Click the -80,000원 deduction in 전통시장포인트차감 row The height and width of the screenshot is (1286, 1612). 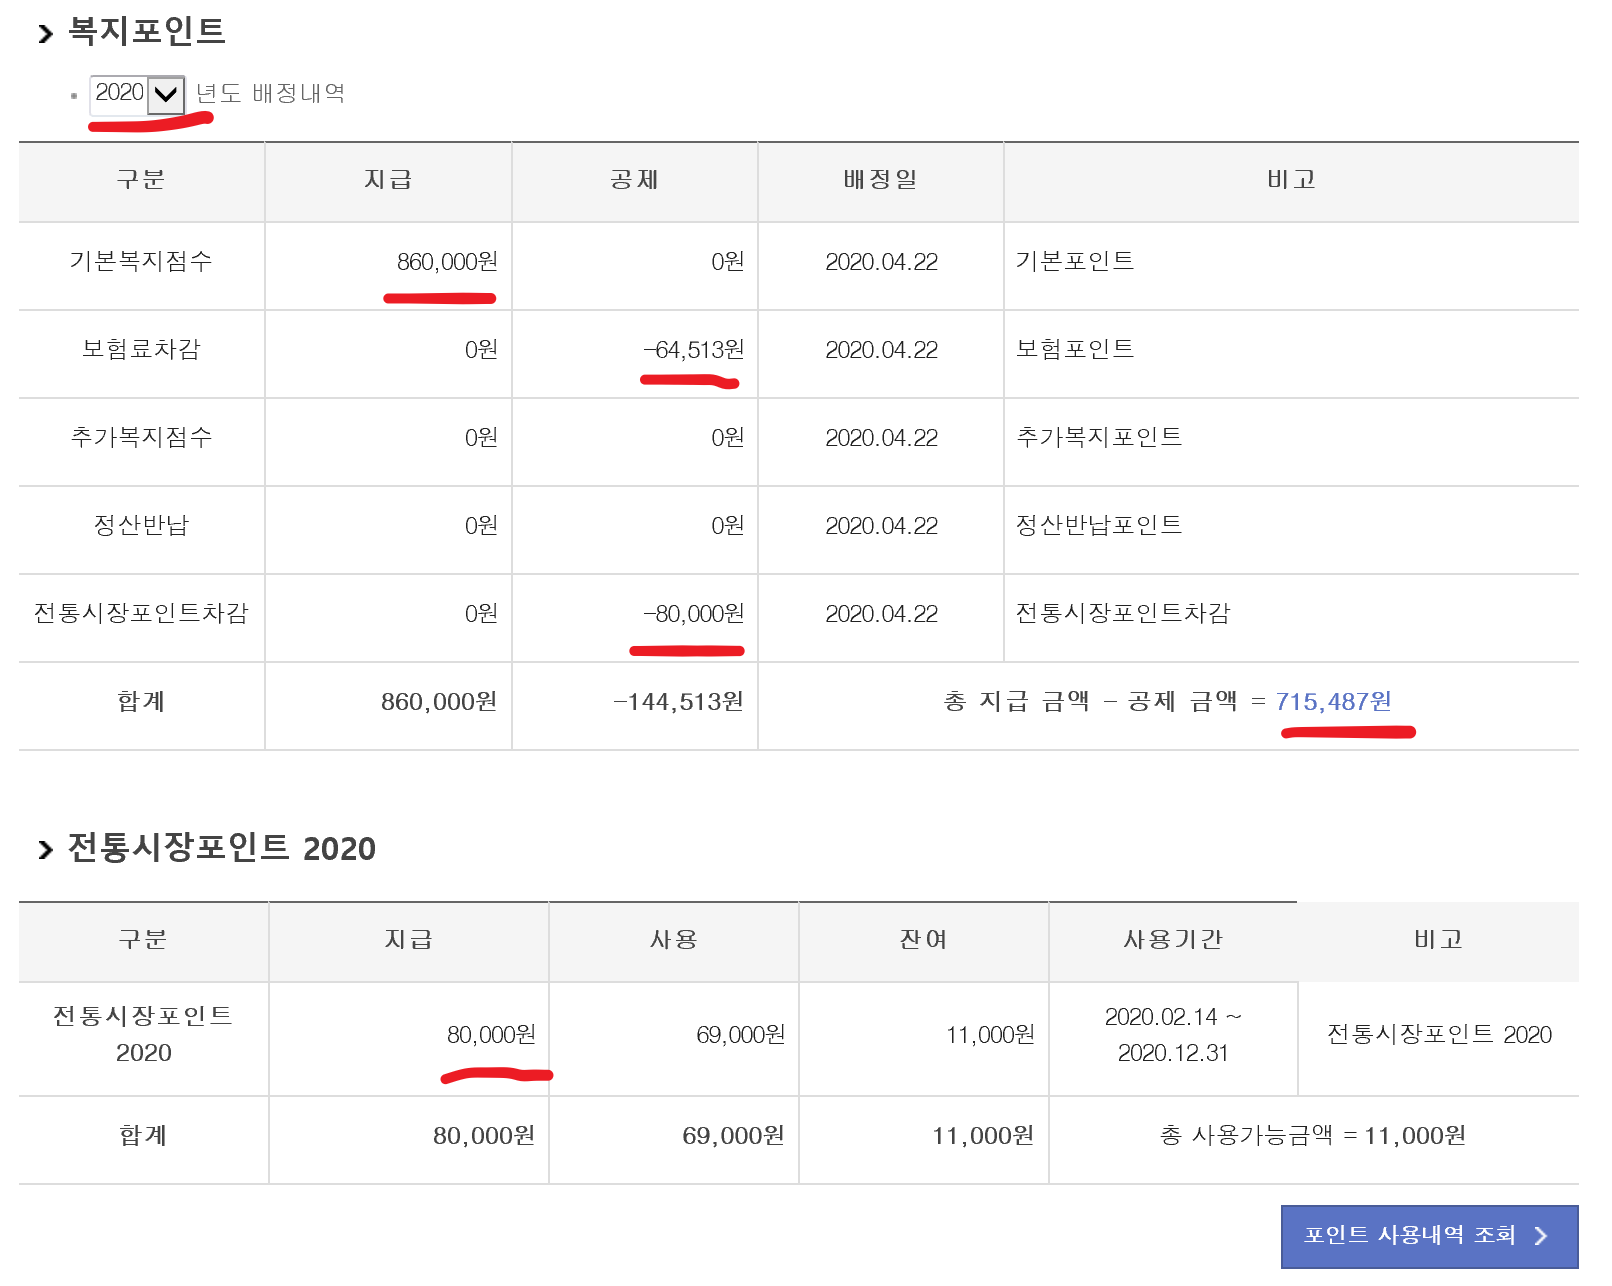pos(693,614)
